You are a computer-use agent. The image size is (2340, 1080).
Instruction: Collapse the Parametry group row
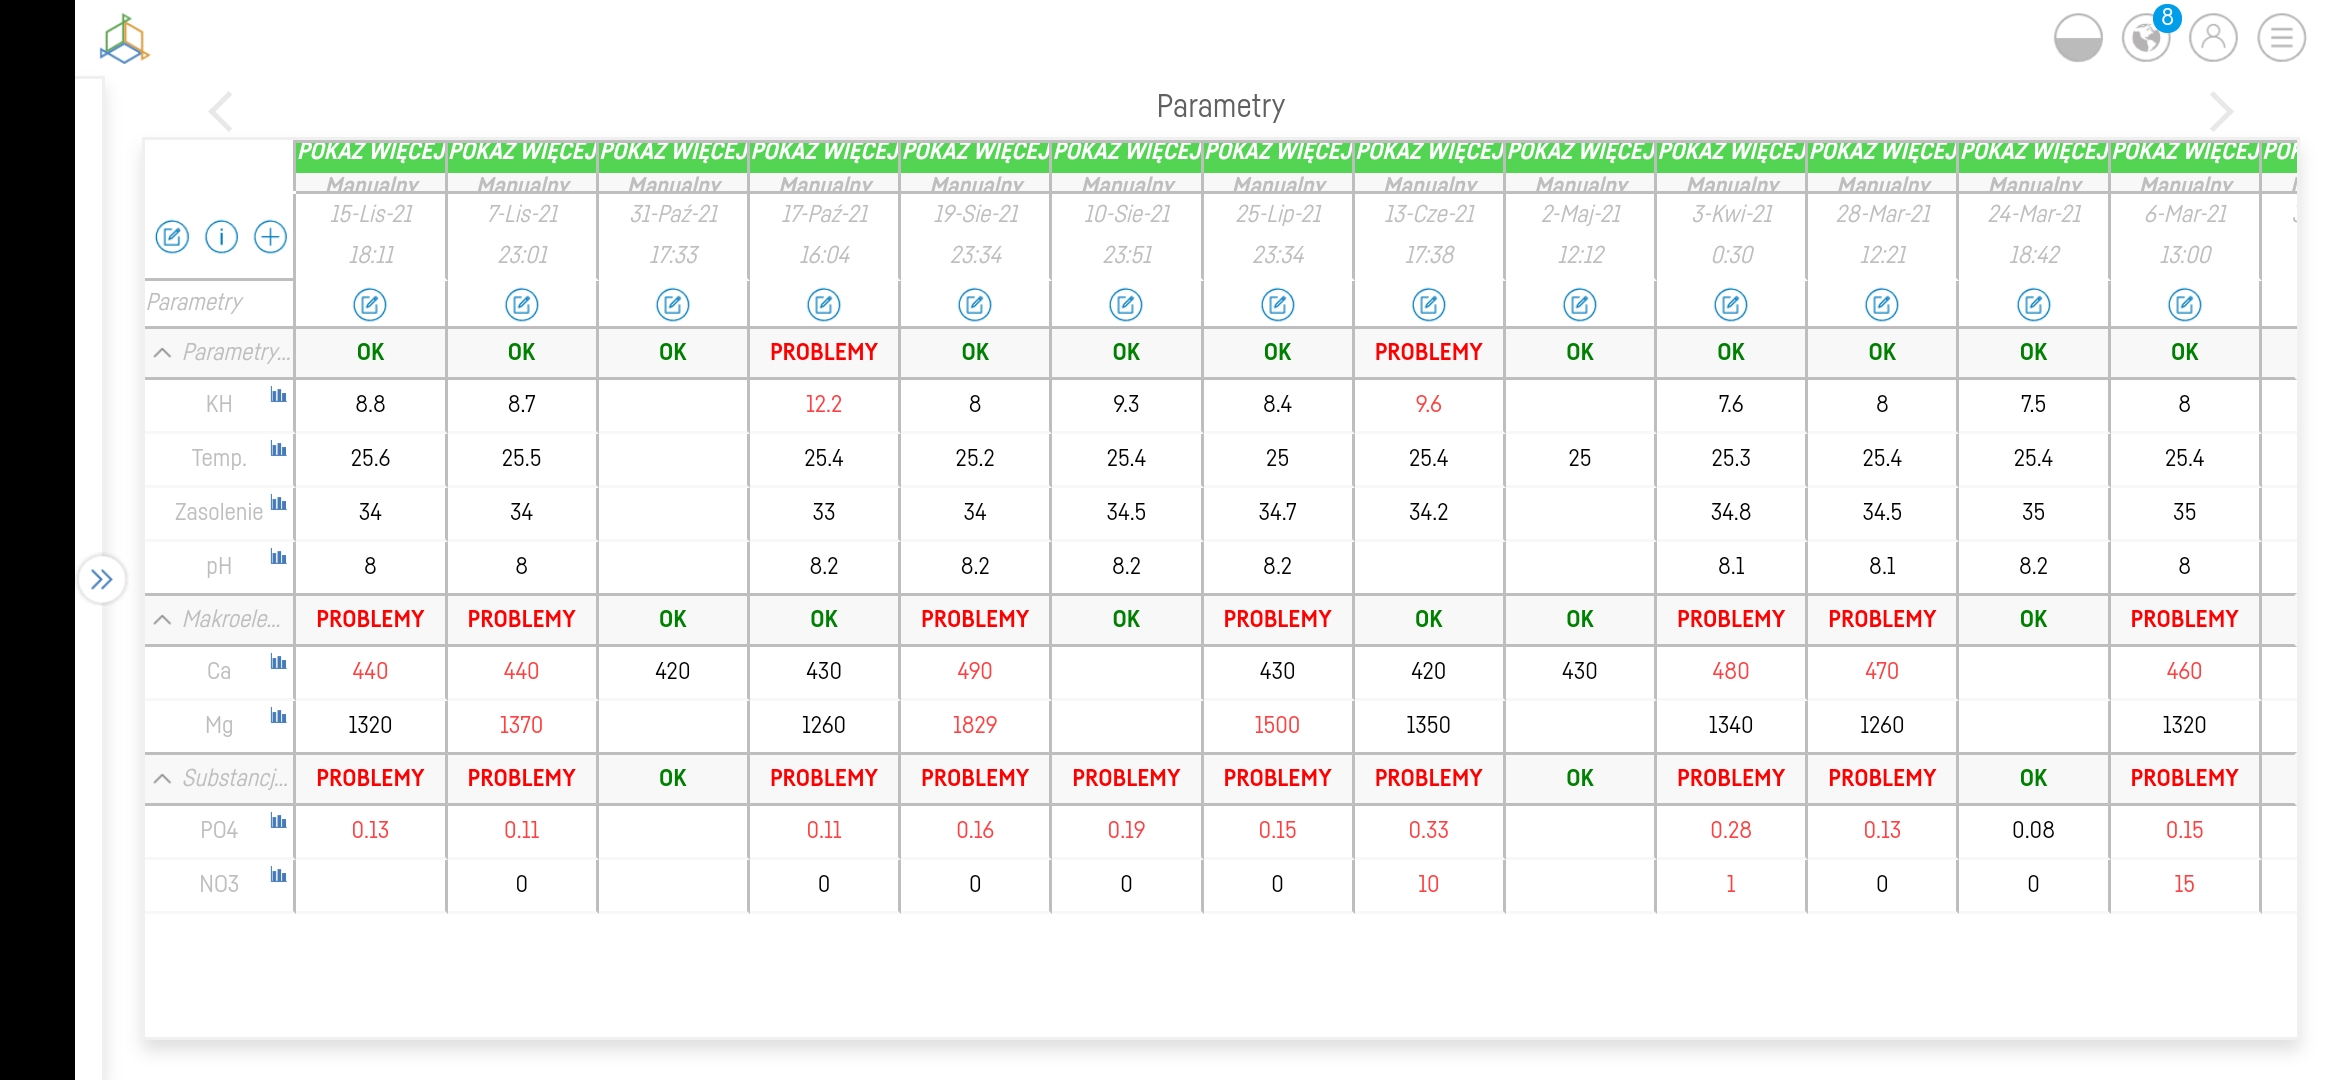[162, 352]
